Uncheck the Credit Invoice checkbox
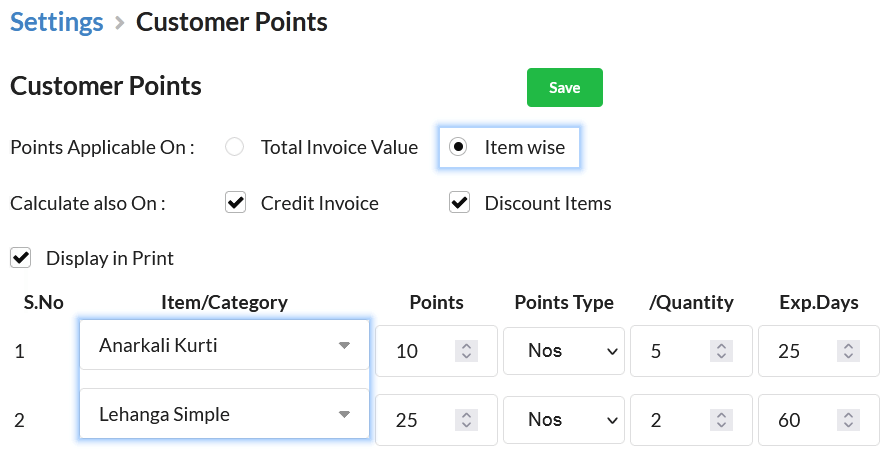This screenshot has width=894, height=454. tap(235, 202)
